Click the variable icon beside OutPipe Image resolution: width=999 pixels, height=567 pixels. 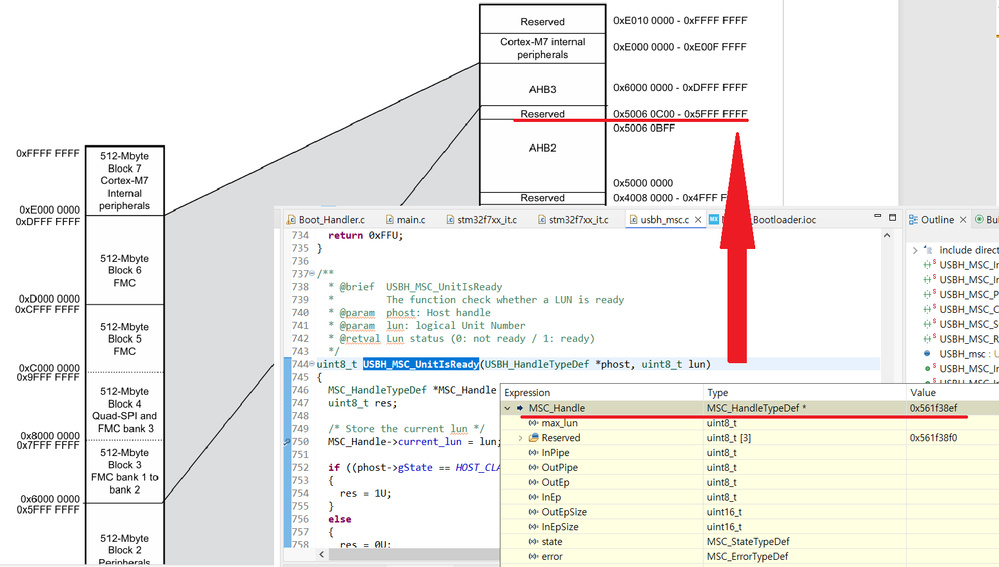coord(533,468)
